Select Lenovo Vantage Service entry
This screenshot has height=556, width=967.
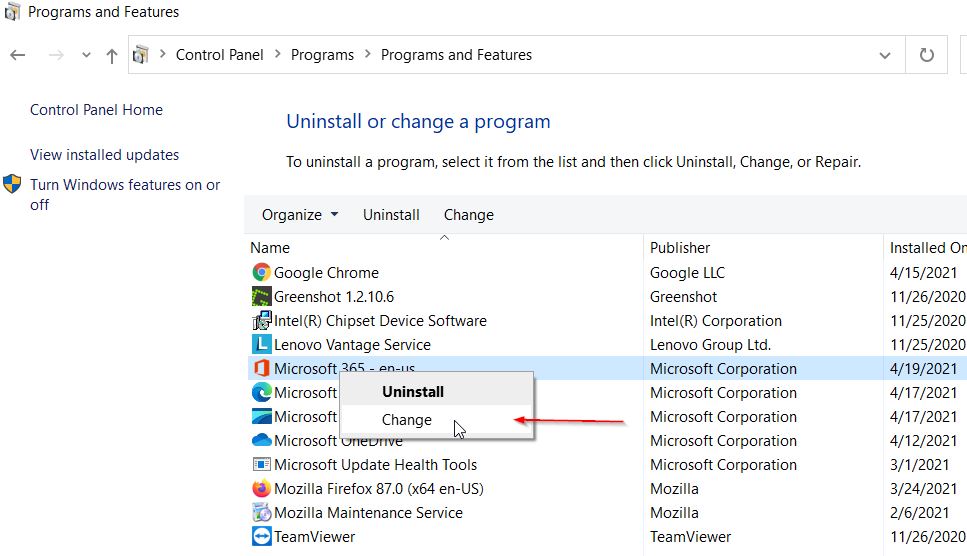click(352, 345)
